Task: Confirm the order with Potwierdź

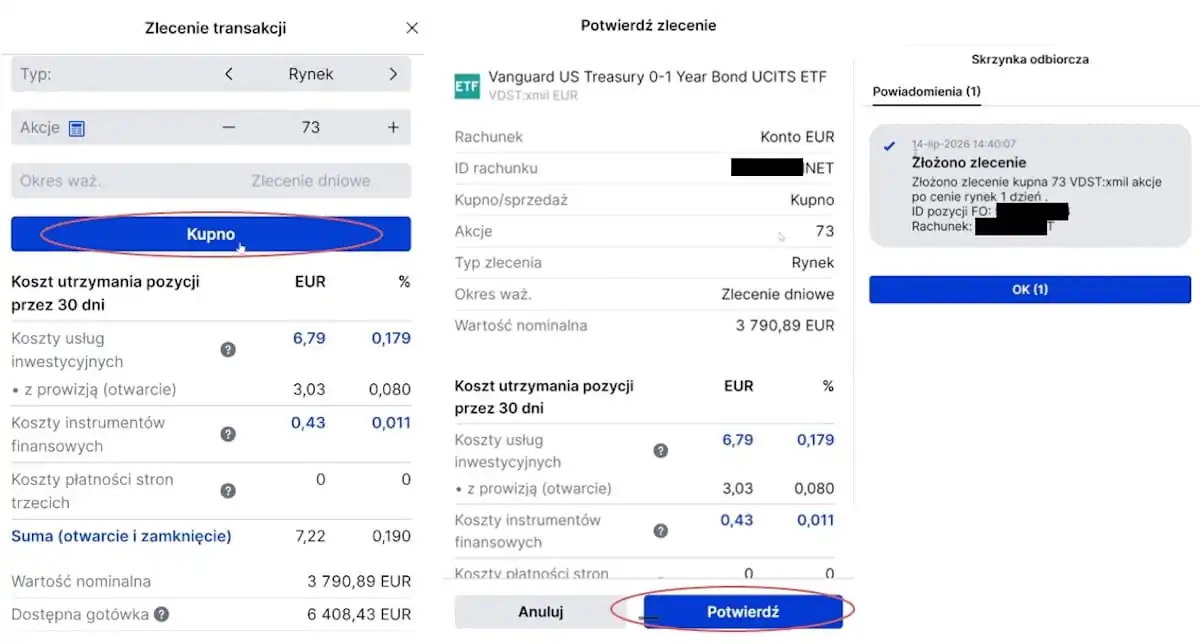Action: click(743, 612)
